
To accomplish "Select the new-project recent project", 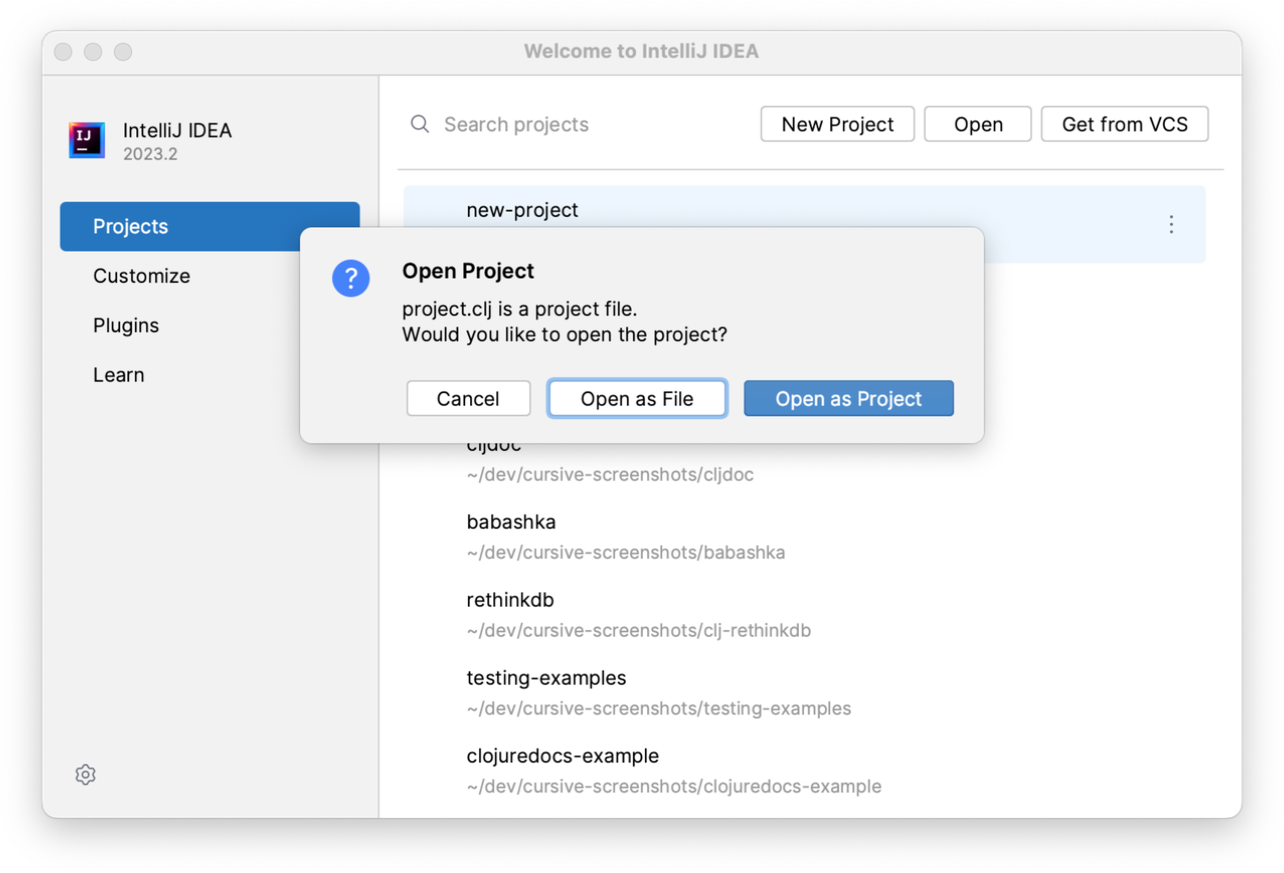I will [804, 224].
